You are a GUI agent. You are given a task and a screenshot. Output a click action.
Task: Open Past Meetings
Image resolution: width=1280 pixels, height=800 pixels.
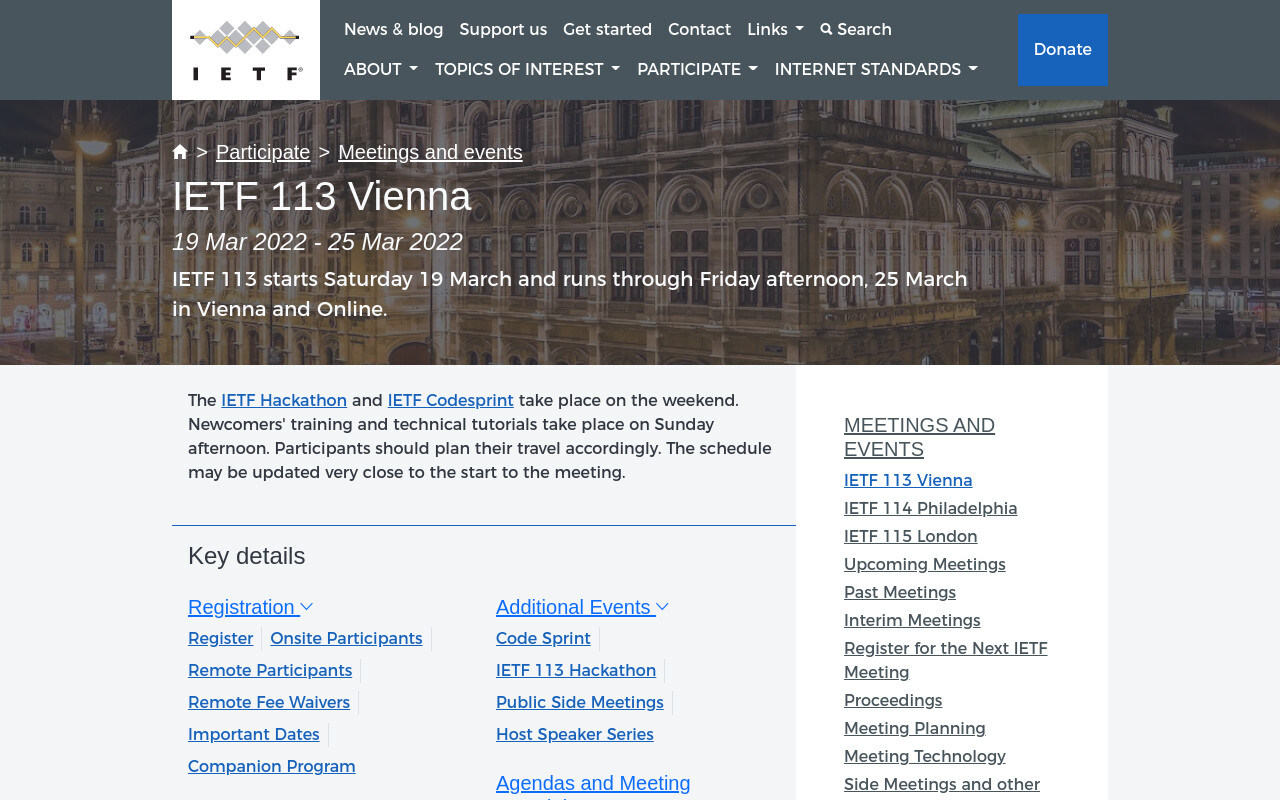pos(900,592)
